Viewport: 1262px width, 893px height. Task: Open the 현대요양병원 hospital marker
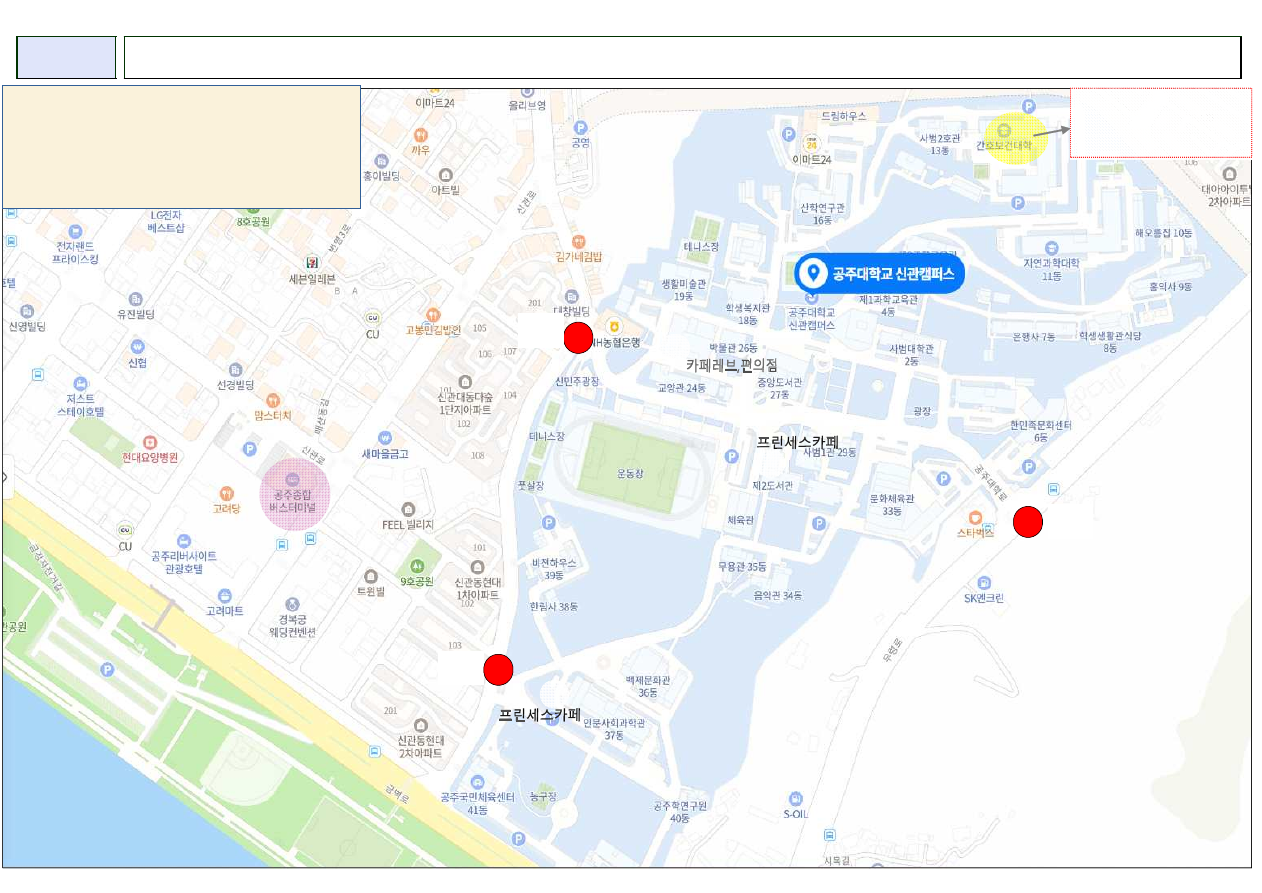point(150,441)
